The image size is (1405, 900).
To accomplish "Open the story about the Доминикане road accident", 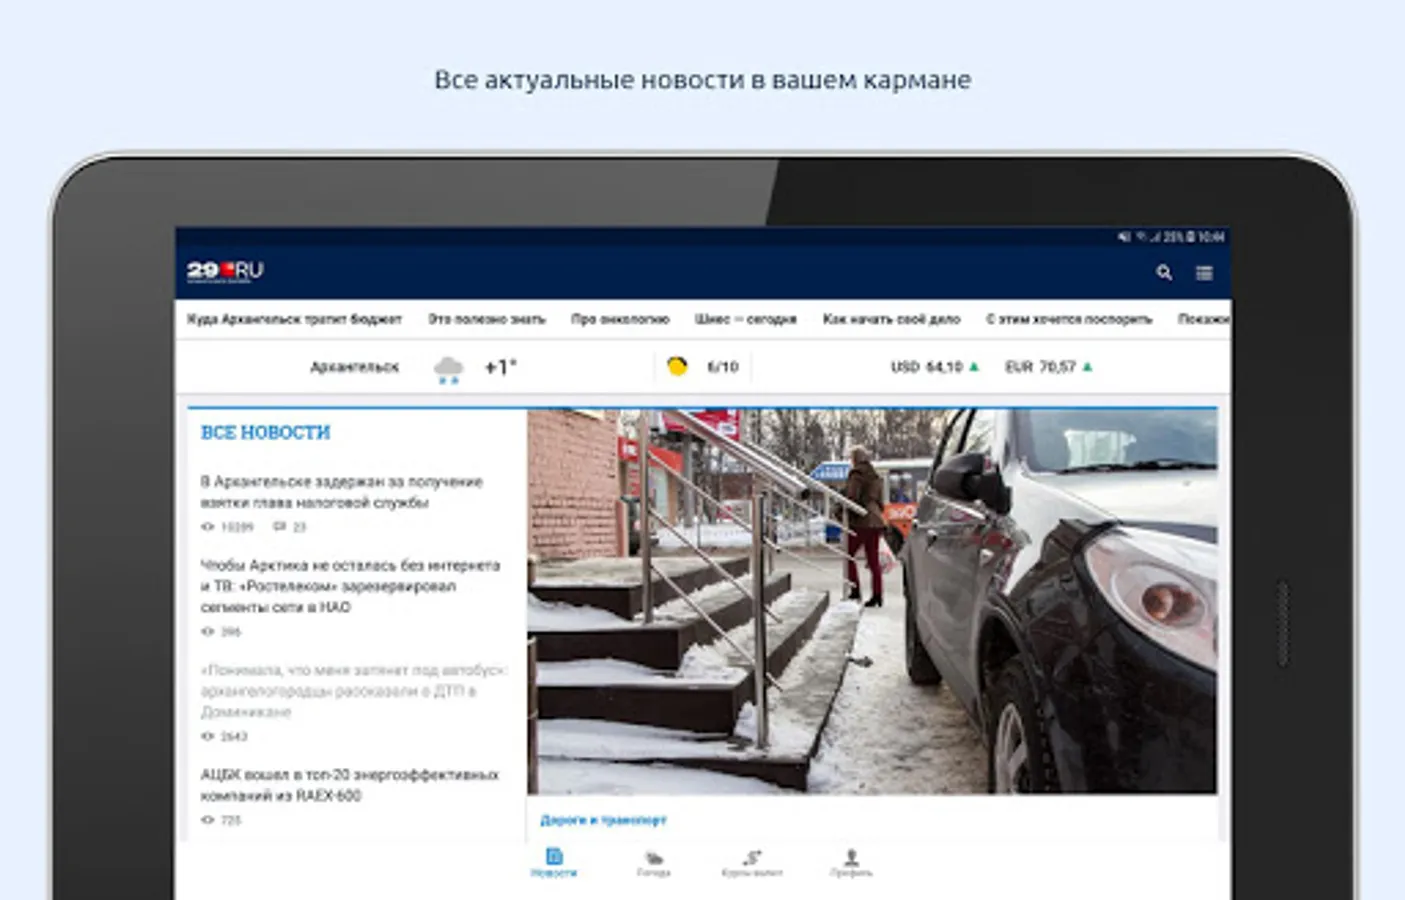I will pyautogui.click(x=354, y=690).
